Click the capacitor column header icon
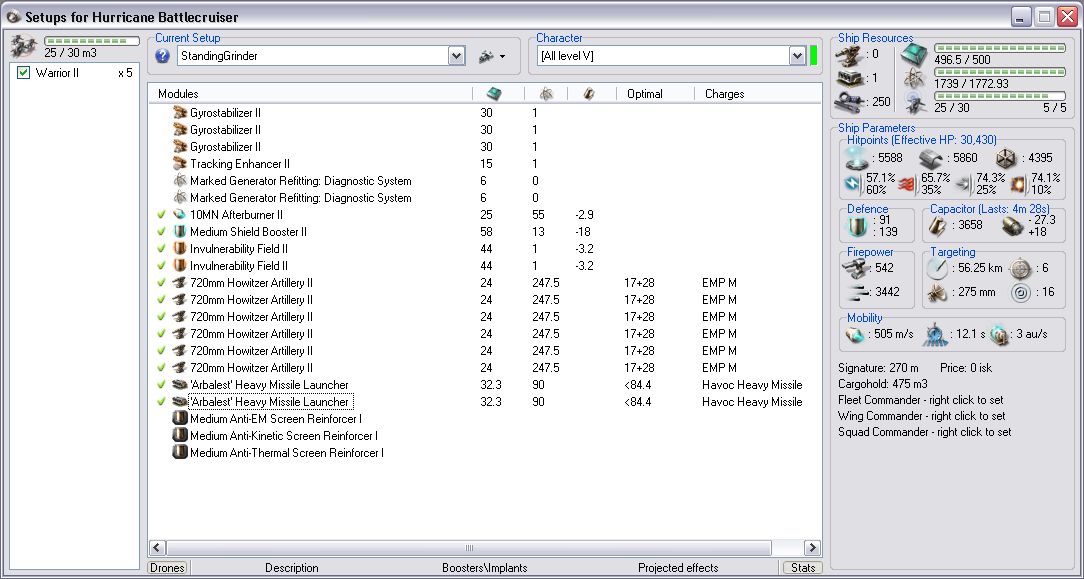Image resolution: width=1084 pixels, height=579 pixels. point(588,94)
